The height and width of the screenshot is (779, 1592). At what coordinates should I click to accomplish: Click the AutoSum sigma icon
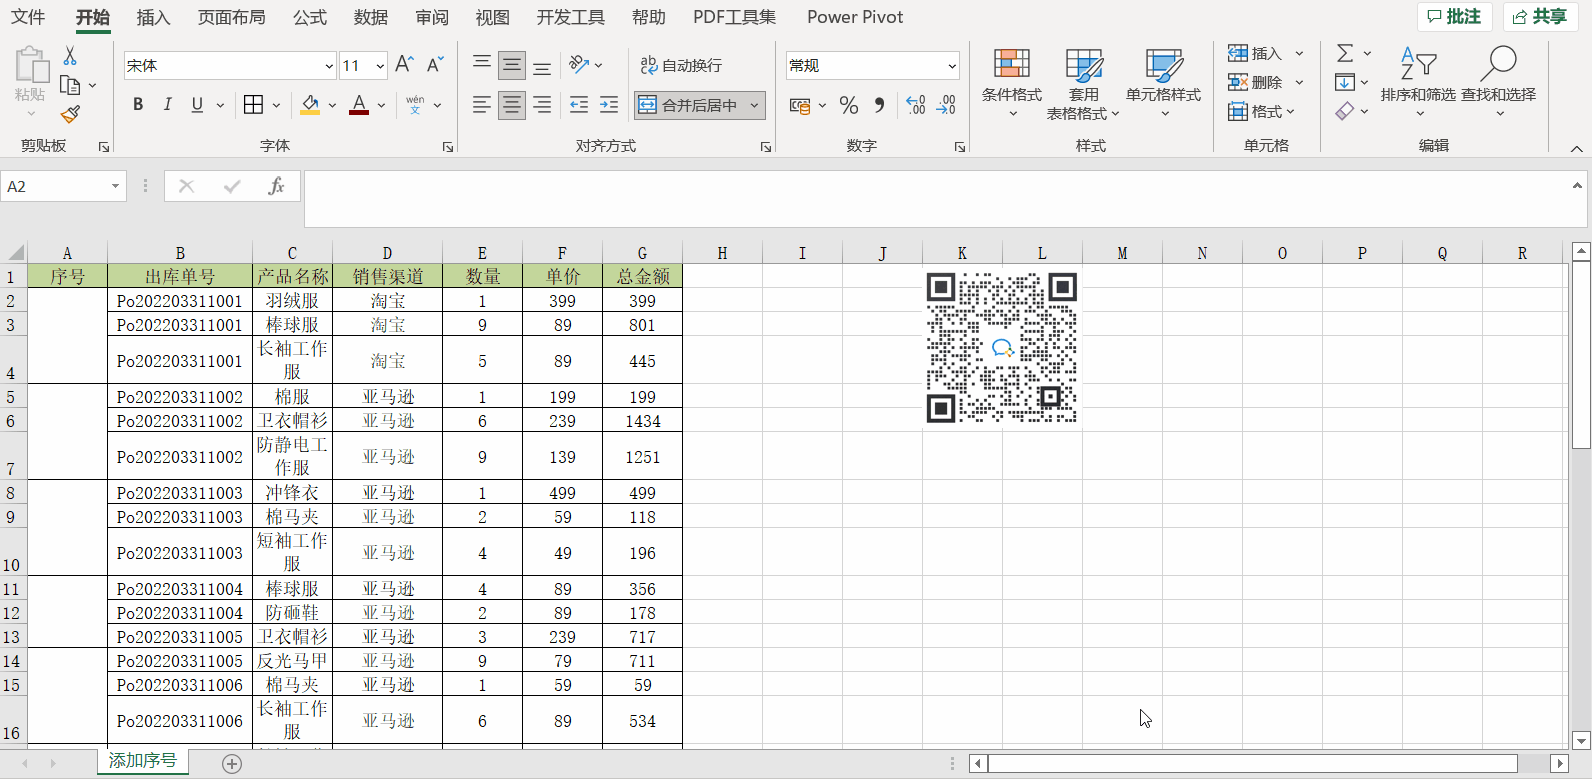1346,53
